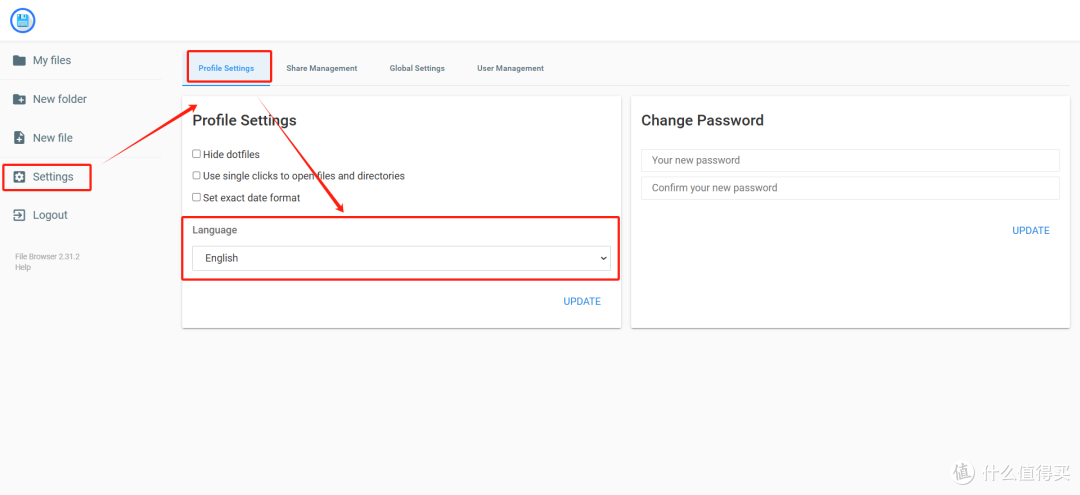Enable the Hide dotfiles checkbox

pos(196,154)
